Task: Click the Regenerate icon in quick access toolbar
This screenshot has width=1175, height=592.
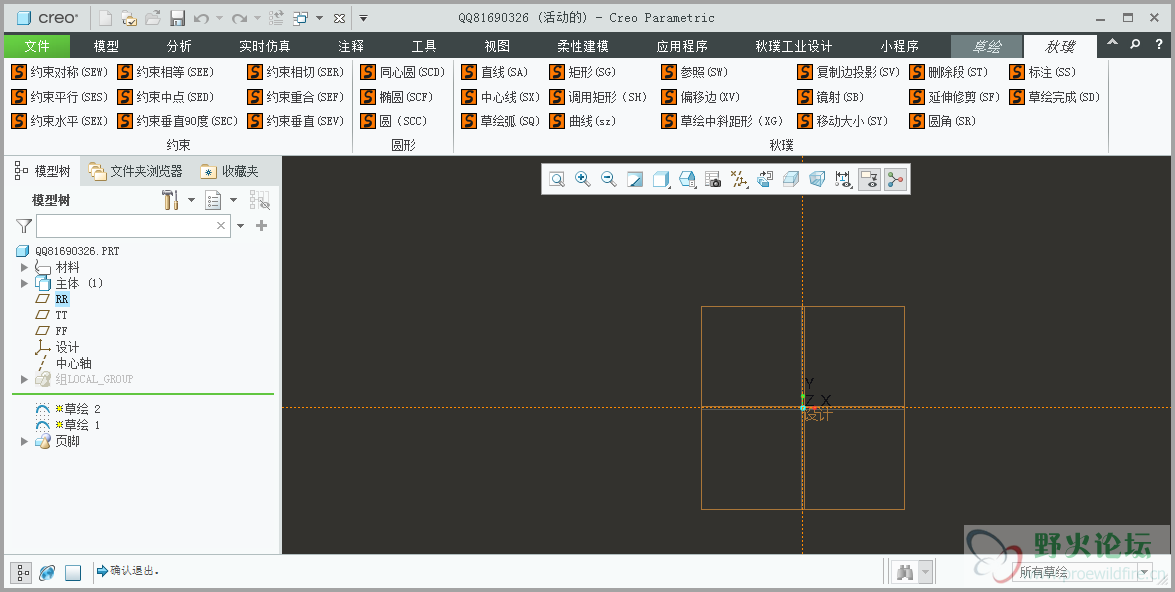Action: [x=276, y=18]
